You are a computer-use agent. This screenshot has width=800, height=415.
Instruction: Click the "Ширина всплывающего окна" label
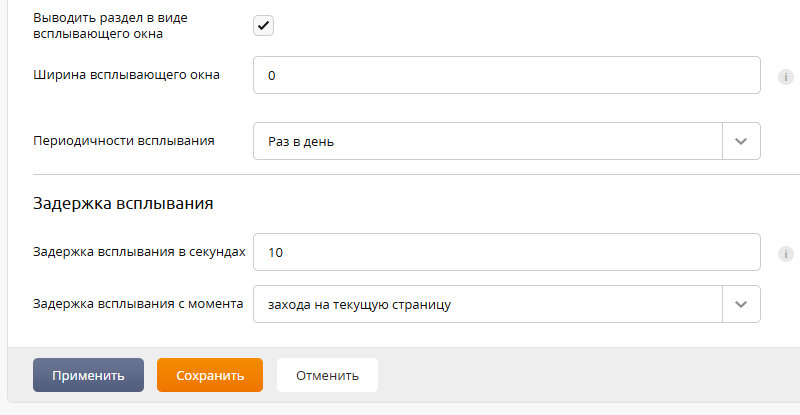pos(126,75)
